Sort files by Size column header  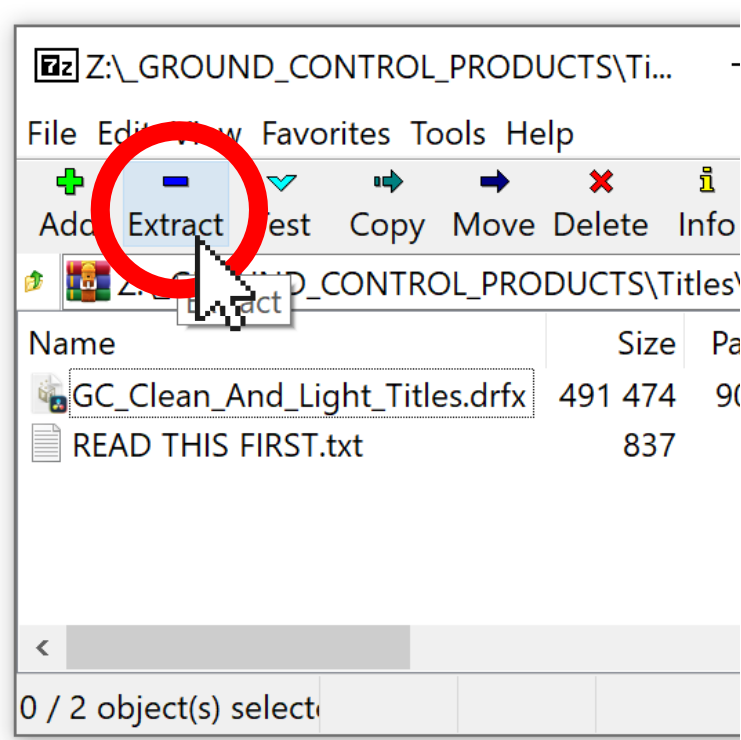click(x=645, y=343)
